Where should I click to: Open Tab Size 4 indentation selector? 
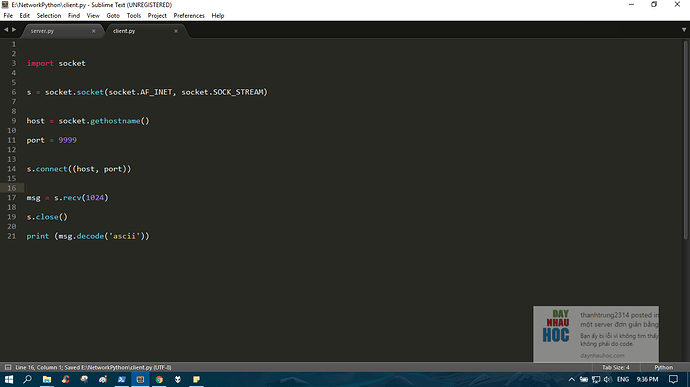pyautogui.click(x=616, y=367)
